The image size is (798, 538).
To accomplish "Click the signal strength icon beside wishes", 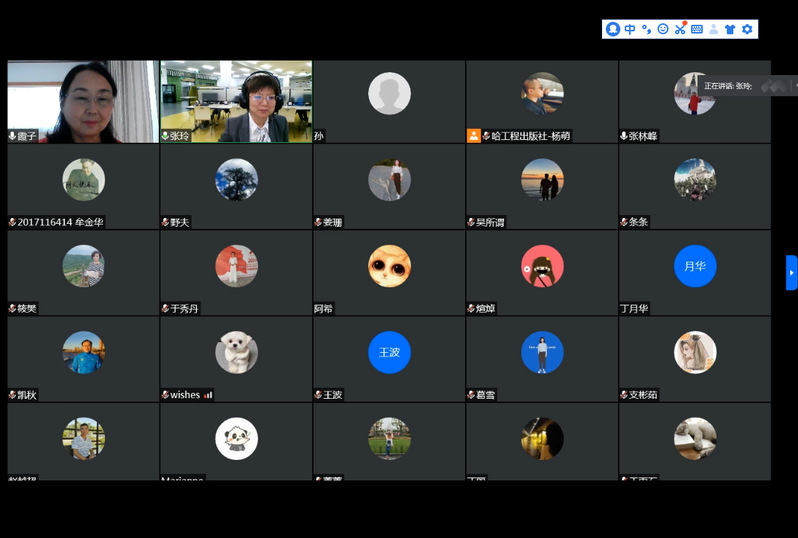I will (208, 395).
